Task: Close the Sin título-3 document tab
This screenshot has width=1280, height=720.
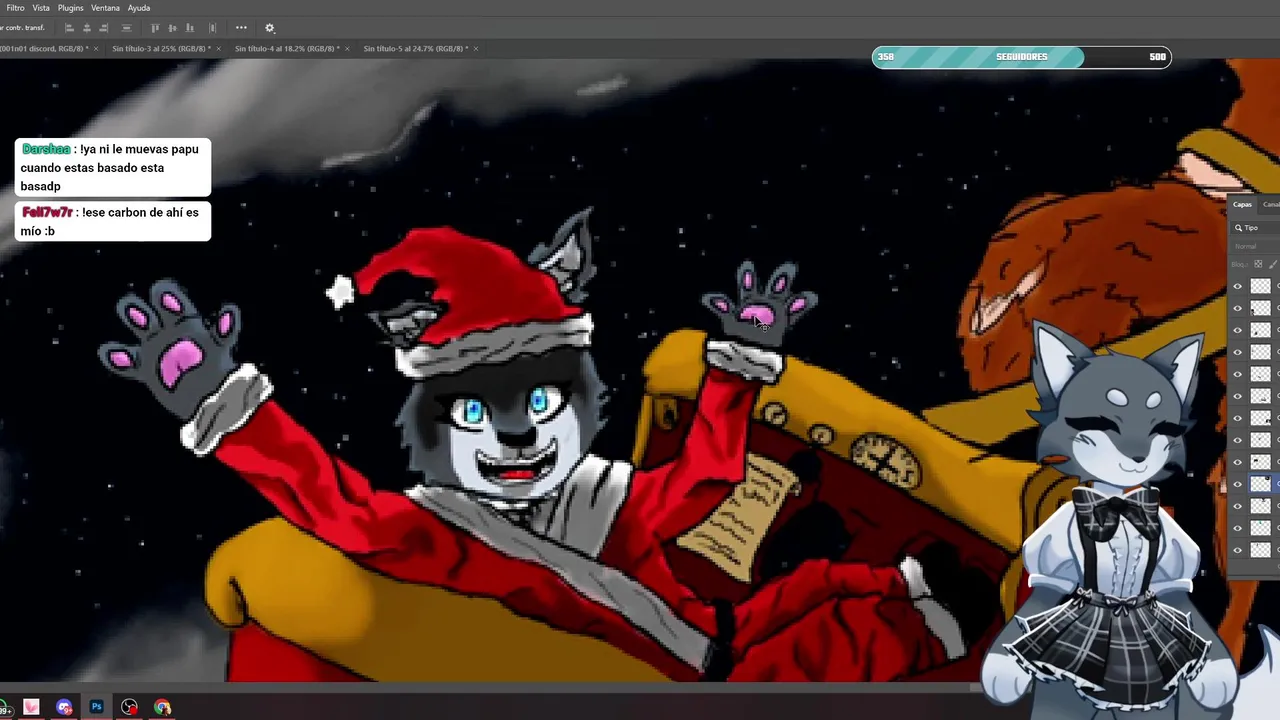Action: click(220, 48)
